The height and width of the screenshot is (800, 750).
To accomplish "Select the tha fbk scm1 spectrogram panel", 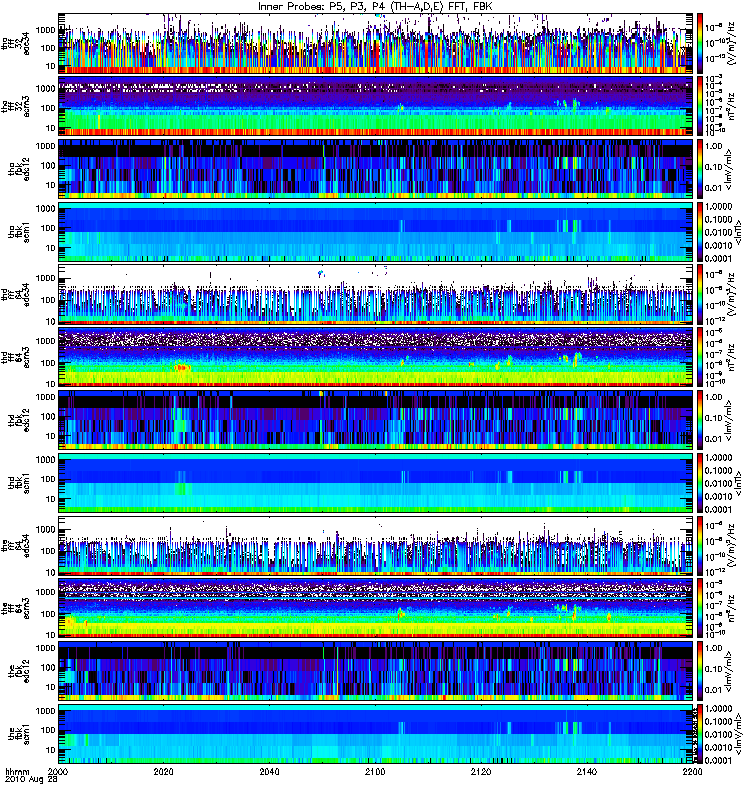I will point(376,232).
